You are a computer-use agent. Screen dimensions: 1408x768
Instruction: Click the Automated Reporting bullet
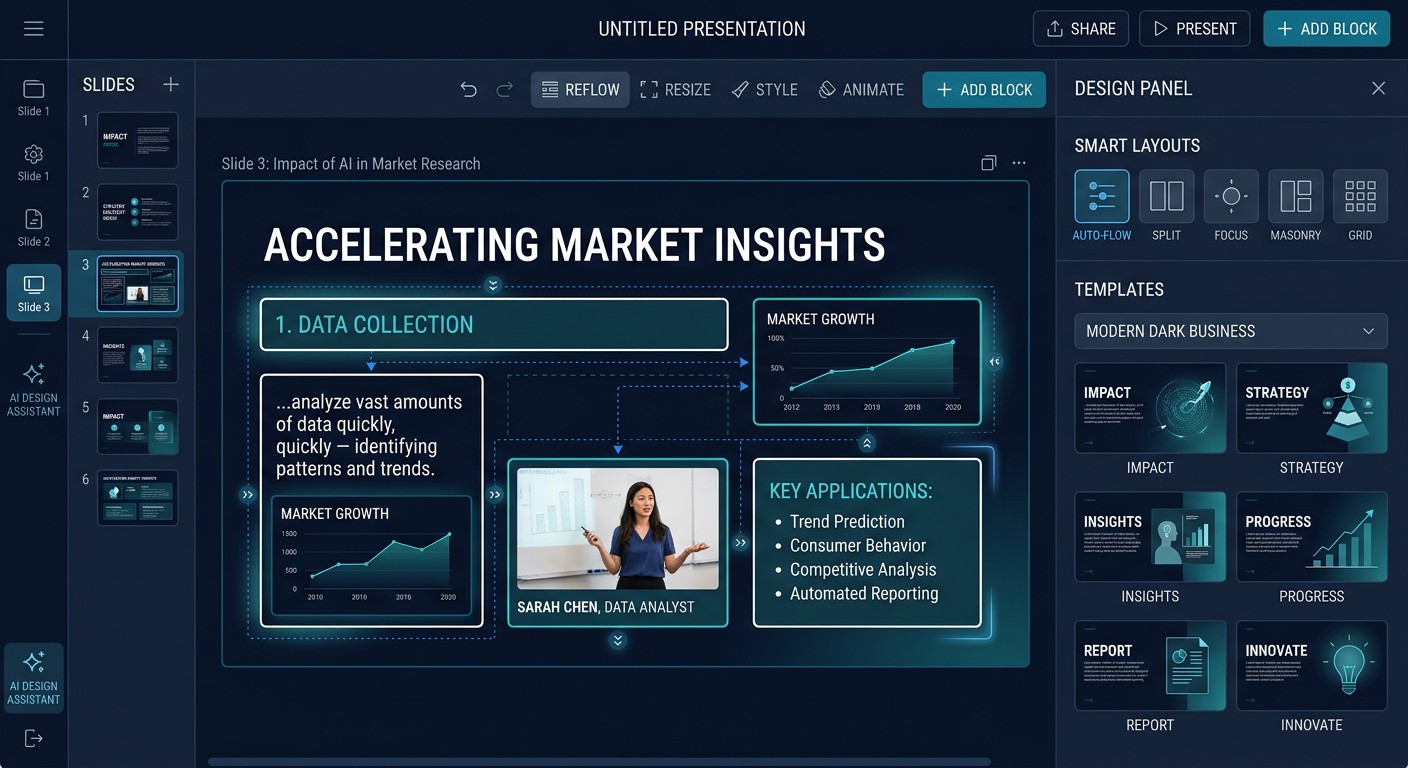(x=864, y=593)
